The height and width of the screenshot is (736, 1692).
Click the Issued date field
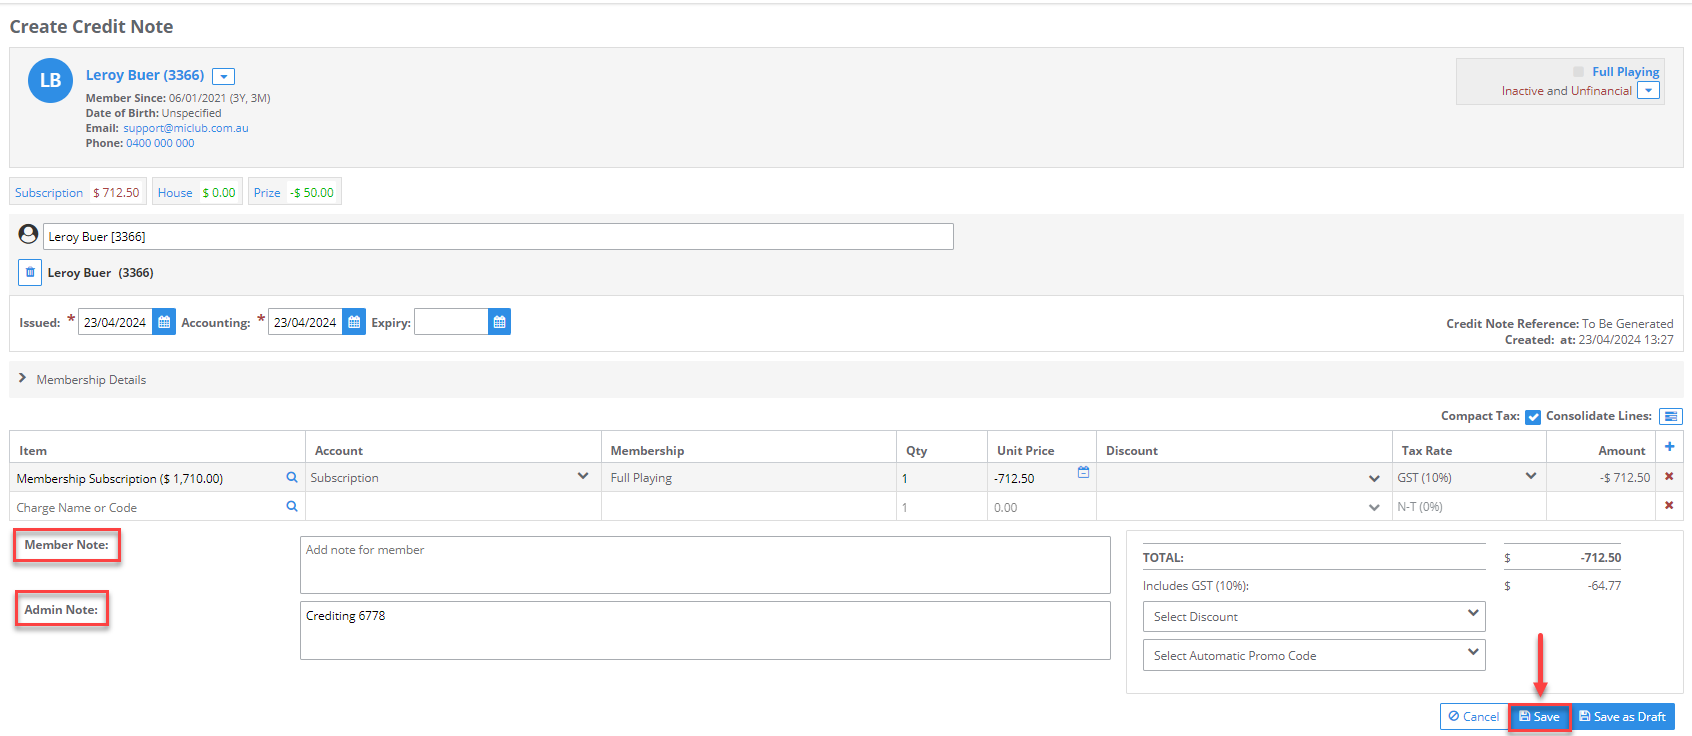(x=115, y=322)
